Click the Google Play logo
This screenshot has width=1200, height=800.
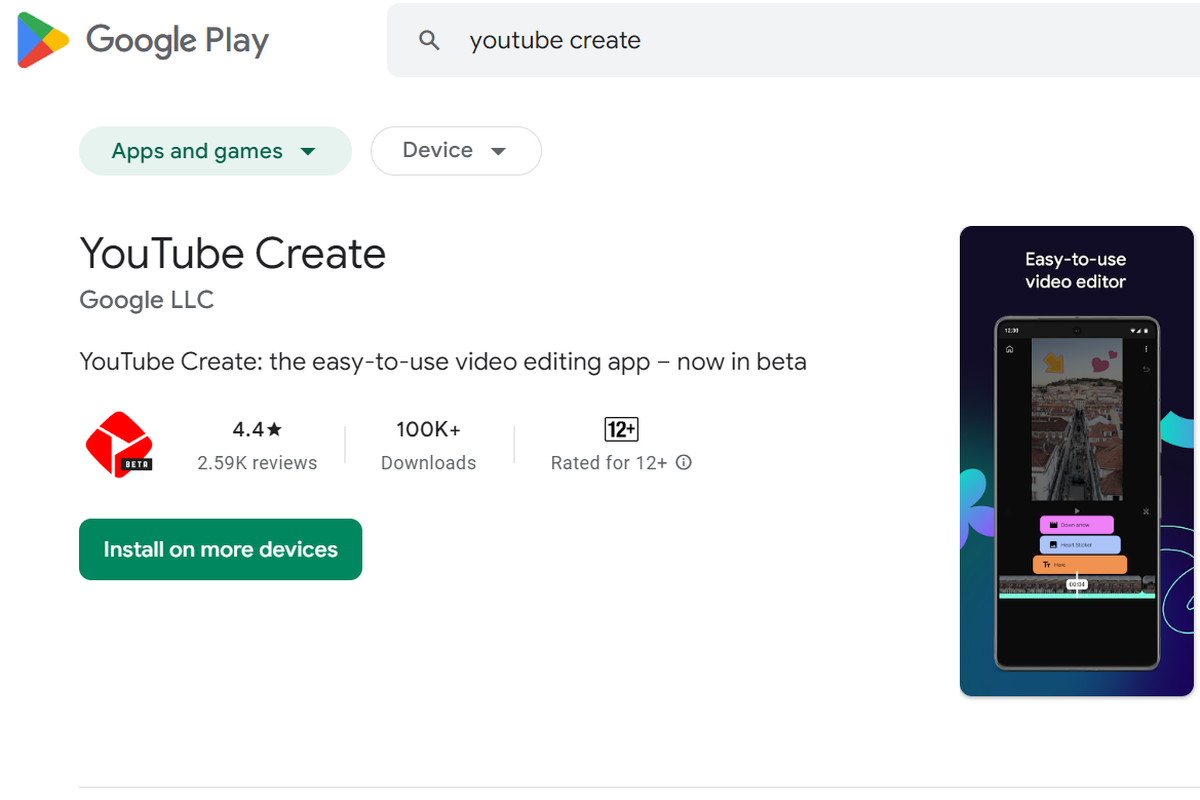click(x=144, y=41)
